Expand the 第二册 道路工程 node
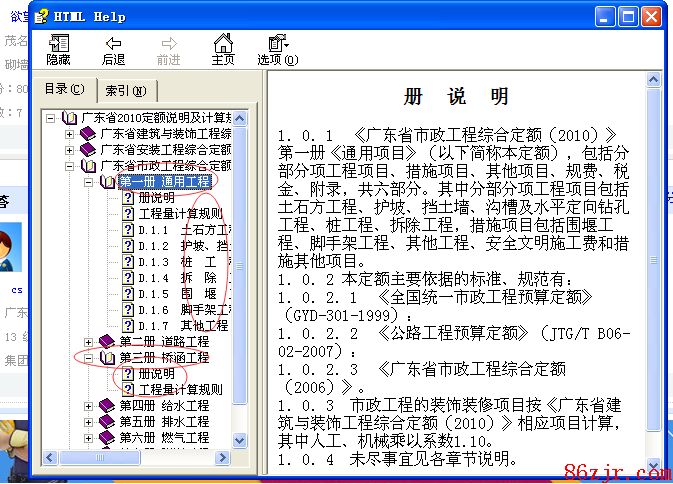This screenshot has width=673, height=484. click(88, 342)
